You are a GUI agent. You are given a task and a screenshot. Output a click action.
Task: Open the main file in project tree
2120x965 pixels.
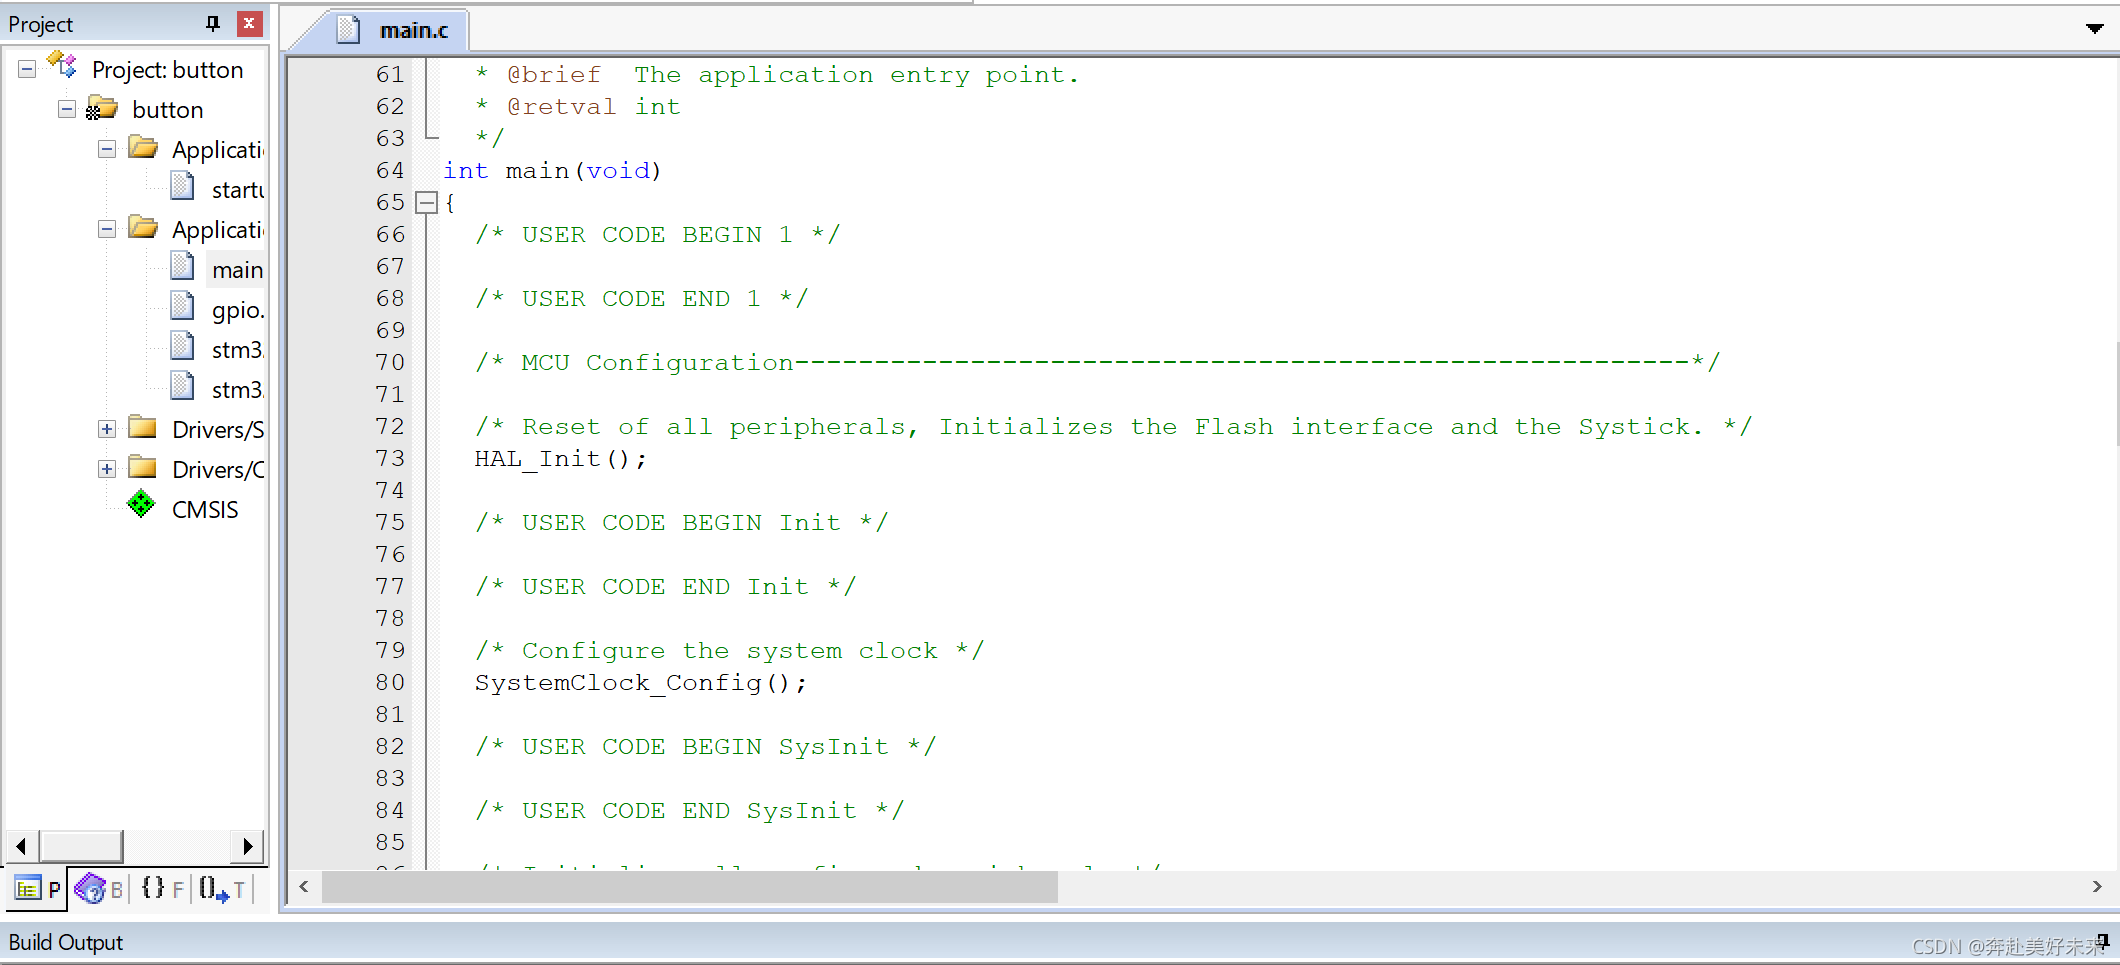click(237, 270)
